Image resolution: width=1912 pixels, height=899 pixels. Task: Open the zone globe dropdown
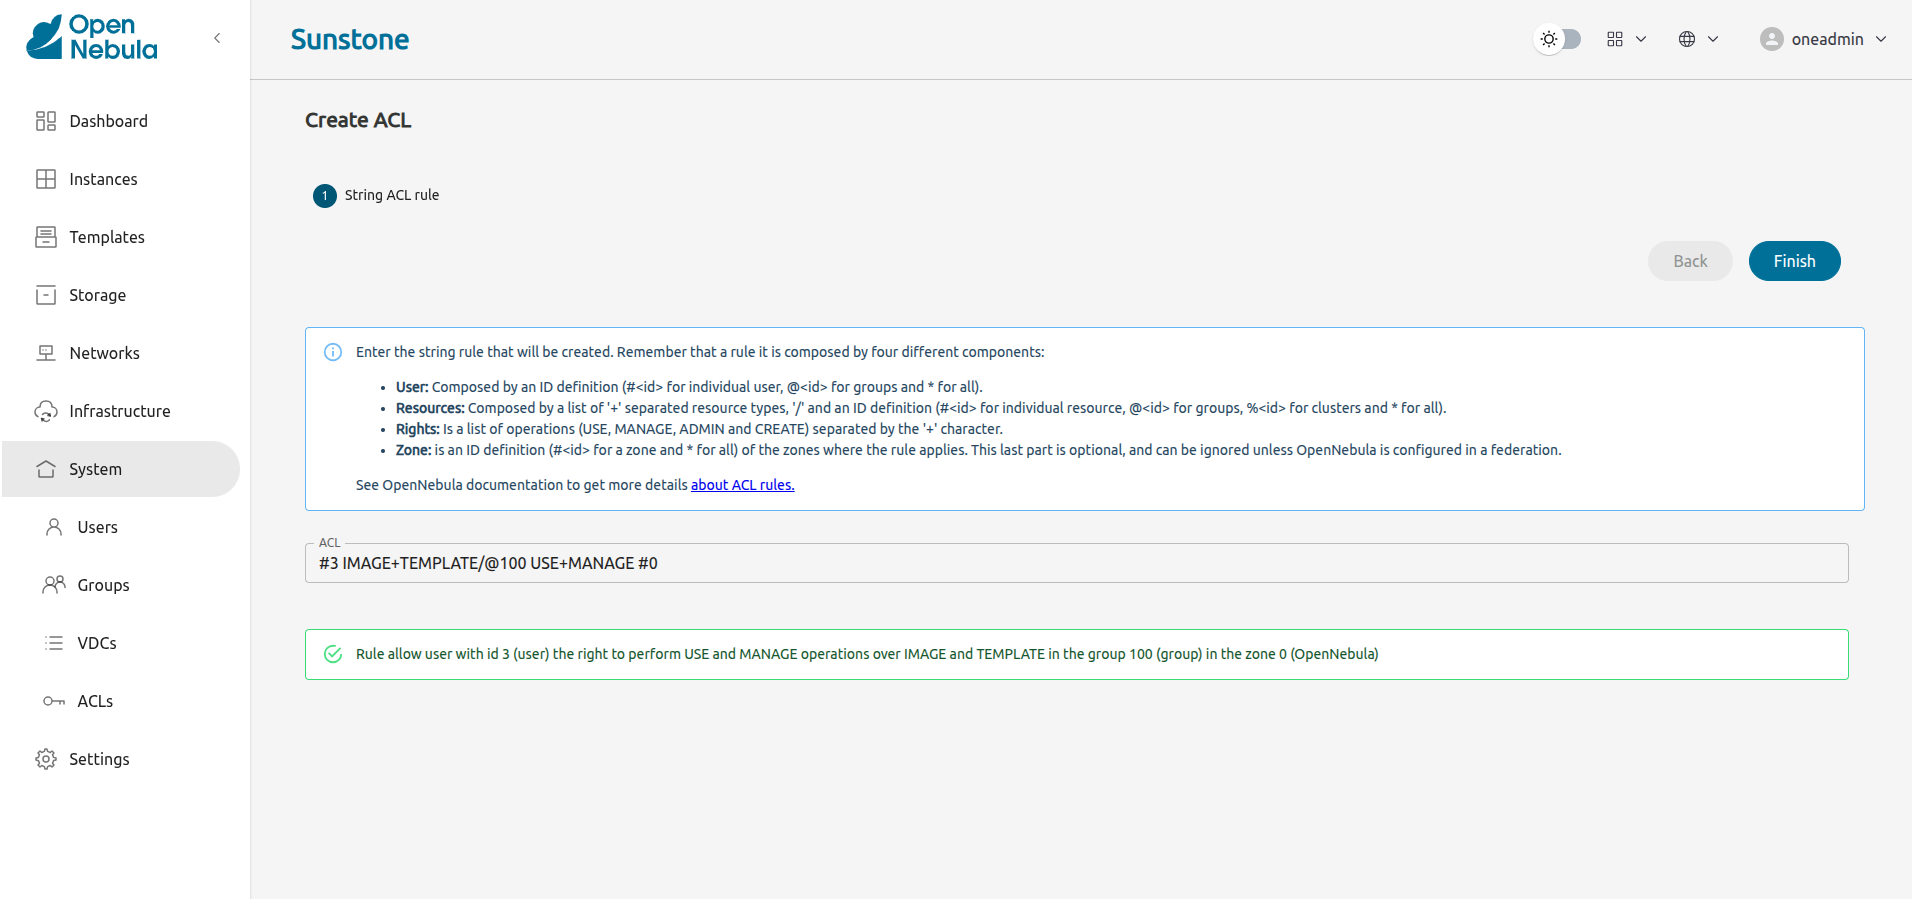[1699, 39]
